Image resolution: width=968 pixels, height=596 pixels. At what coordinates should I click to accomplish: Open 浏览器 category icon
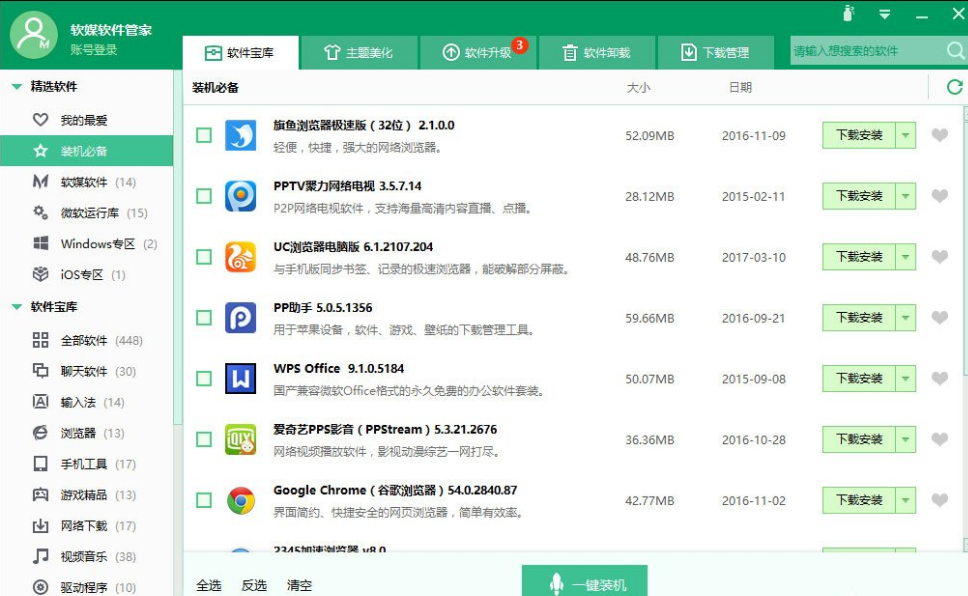pos(41,433)
